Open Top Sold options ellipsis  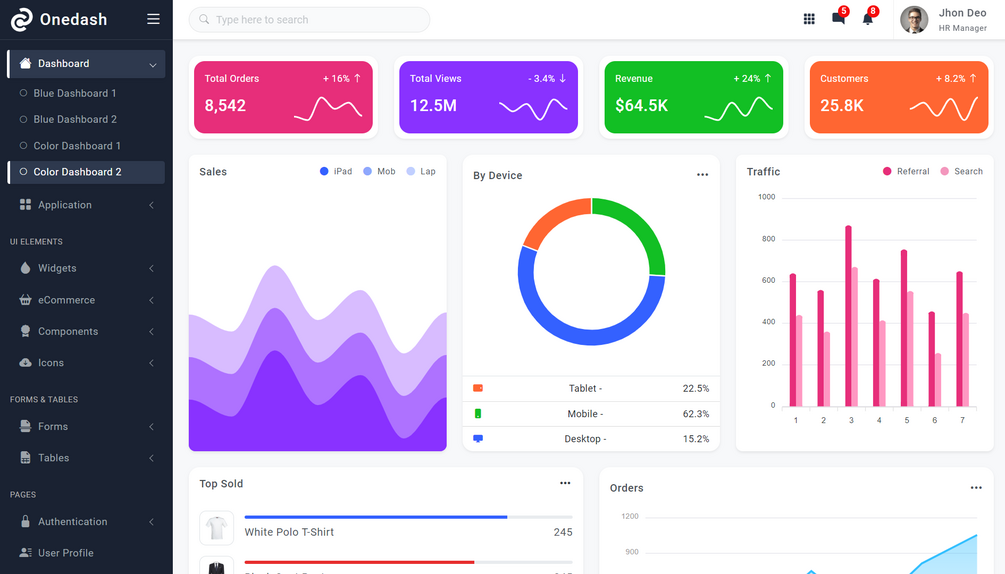click(x=565, y=483)
